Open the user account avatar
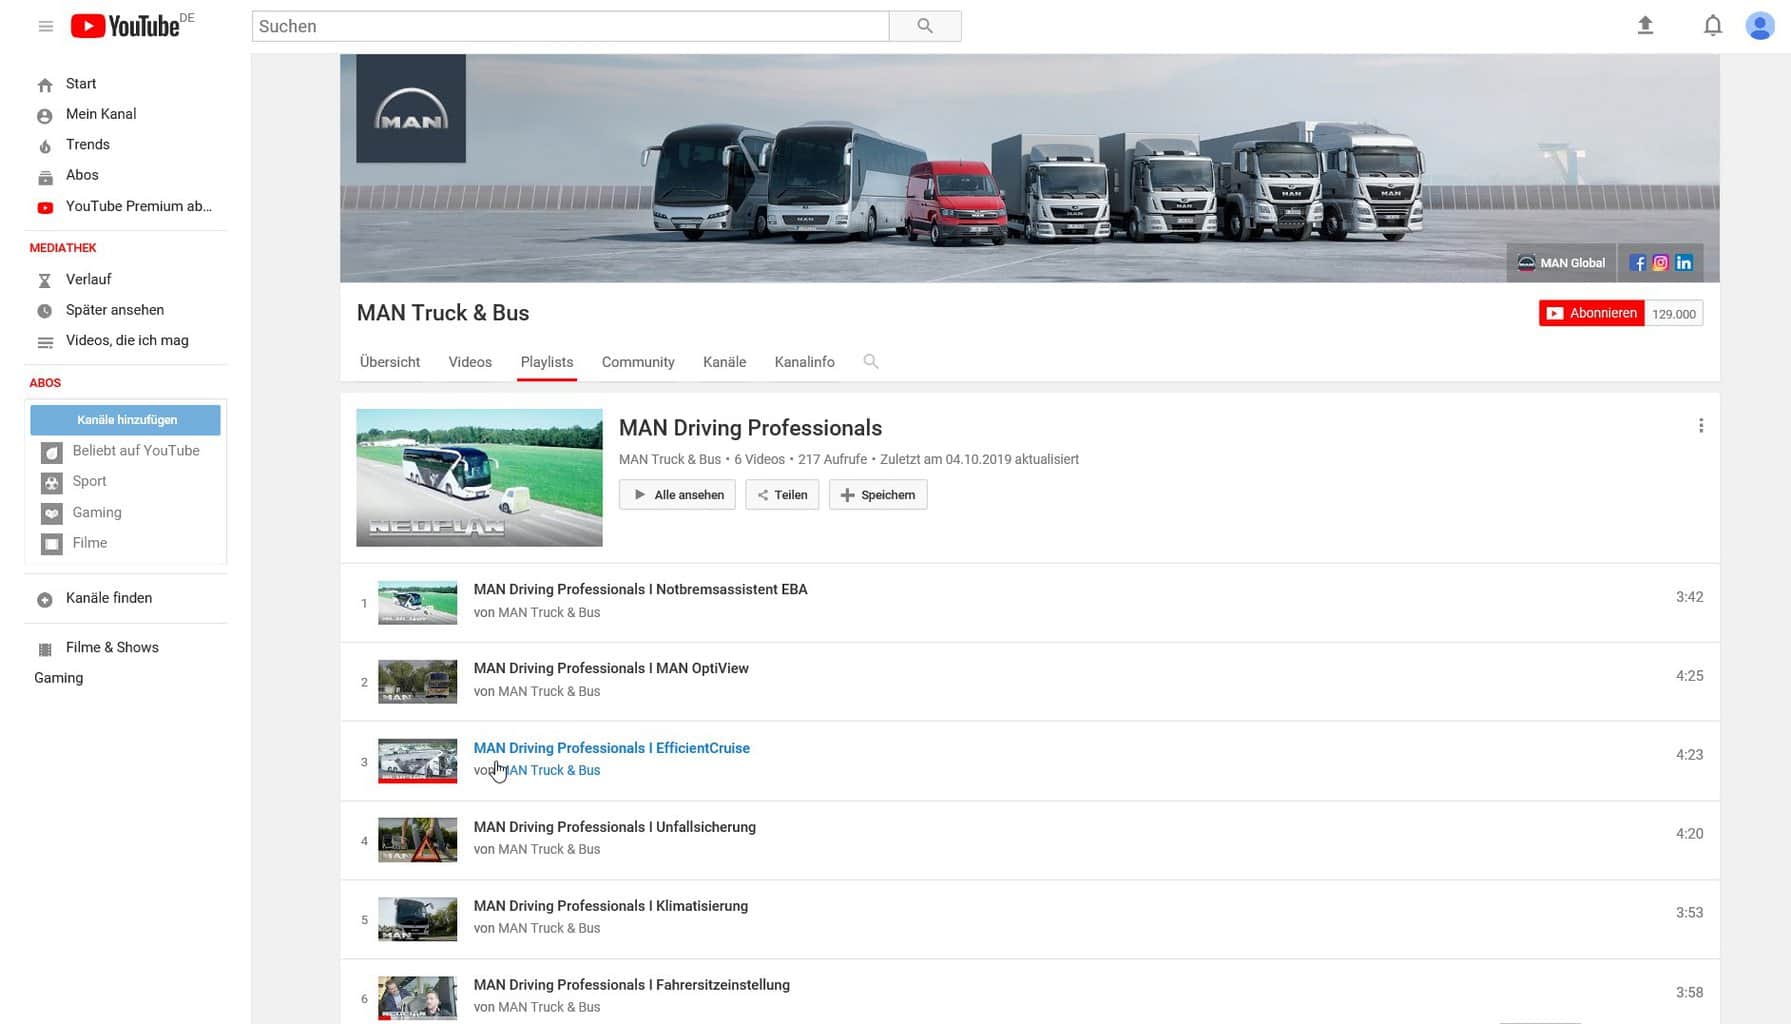Image resolution: width=1791 pixels, height=1024 pixels. pyautogui.click(x=1759, y=26)
